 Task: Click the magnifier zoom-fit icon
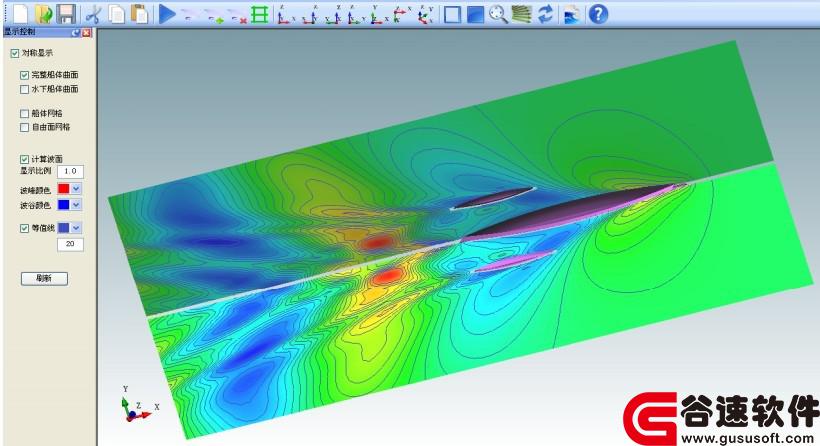[498, 14]
